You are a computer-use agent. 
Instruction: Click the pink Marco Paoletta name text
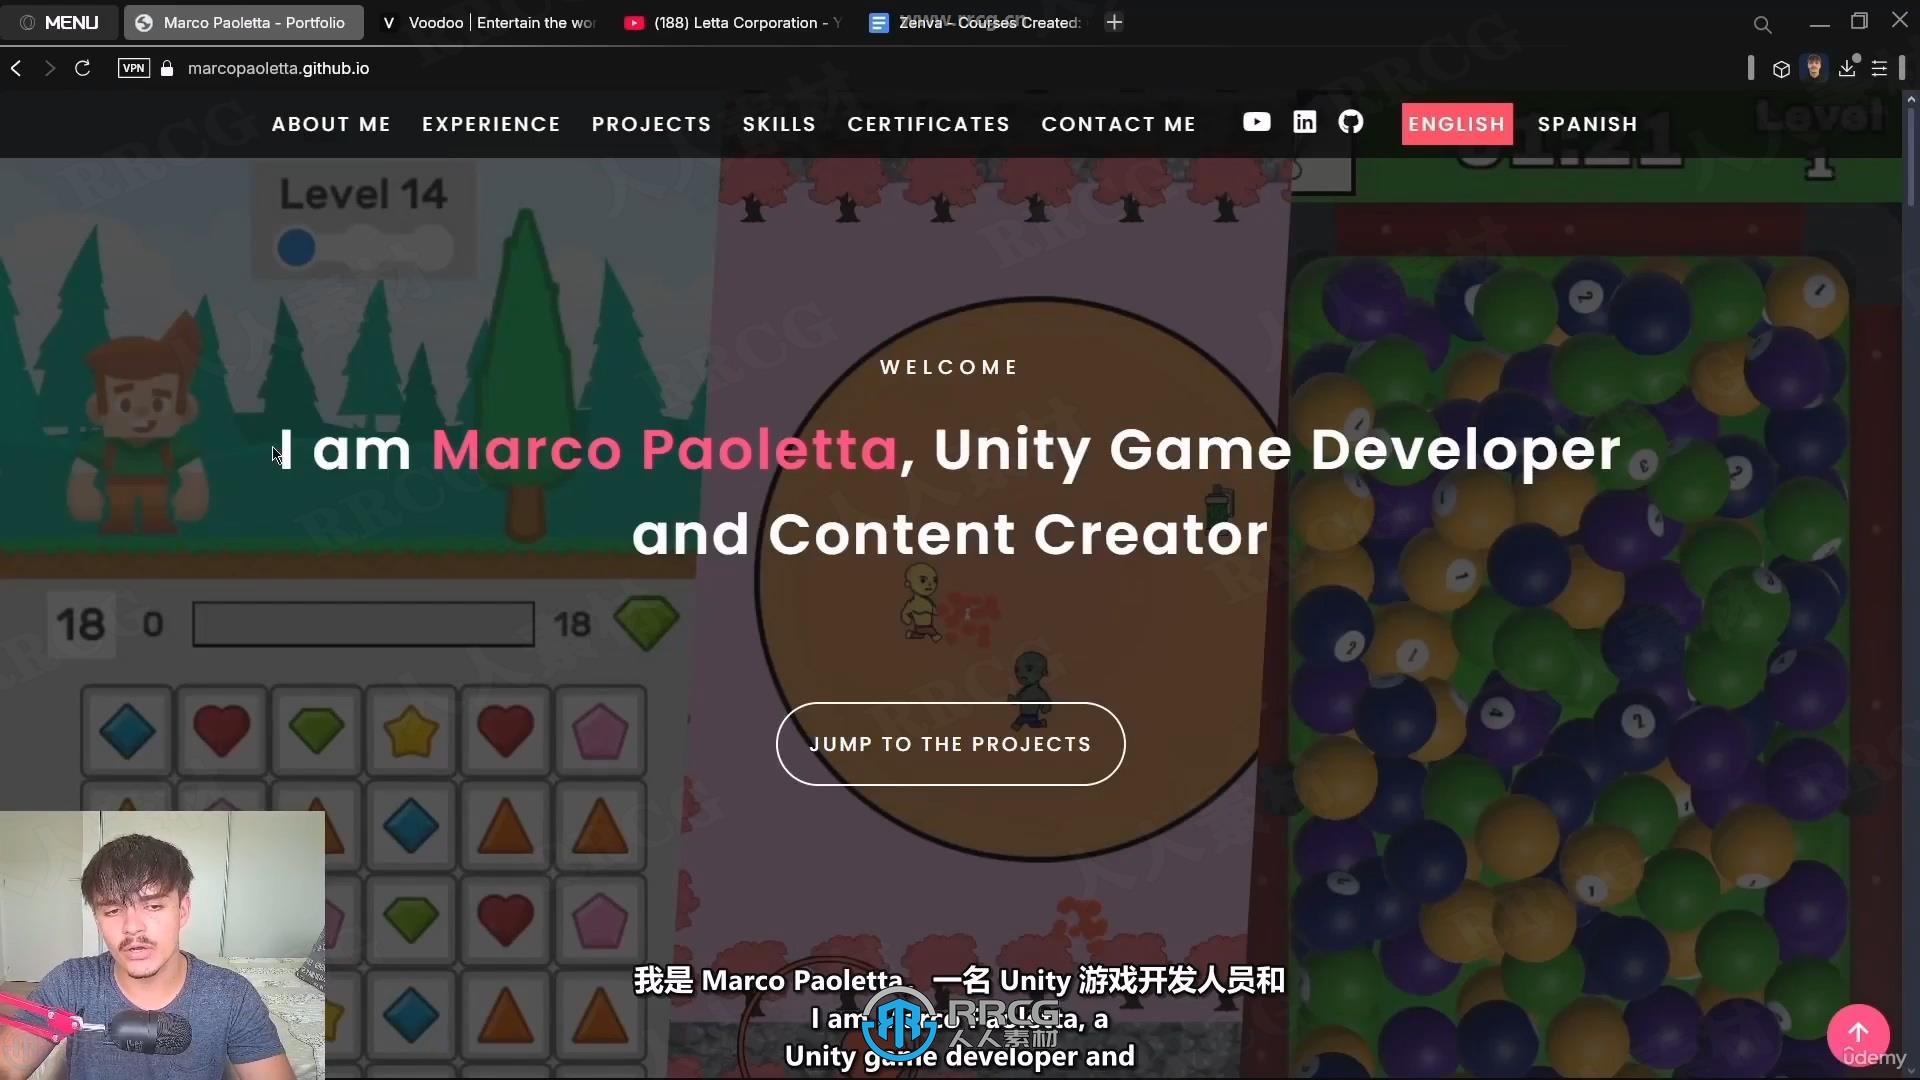pos(665,449)
